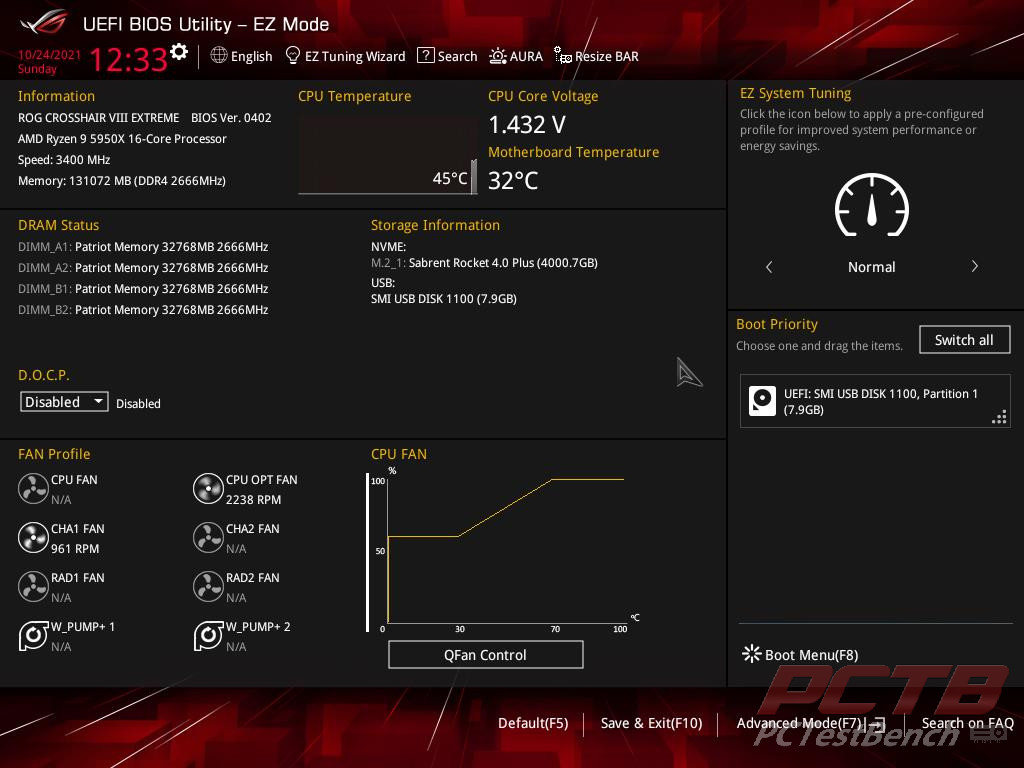Screen dimensions: 1024x768
Task: Open Boot Menu(F8)
Action: 801,654
